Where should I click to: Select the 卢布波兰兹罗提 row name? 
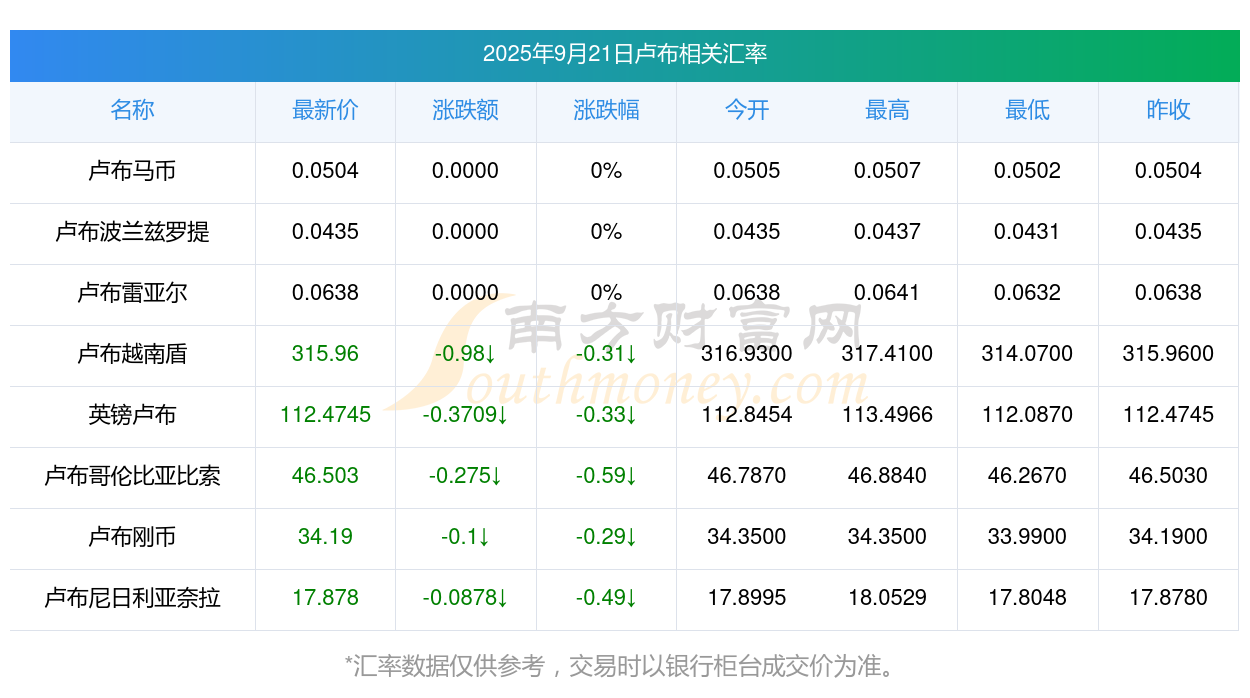click(x=132, y=232)
